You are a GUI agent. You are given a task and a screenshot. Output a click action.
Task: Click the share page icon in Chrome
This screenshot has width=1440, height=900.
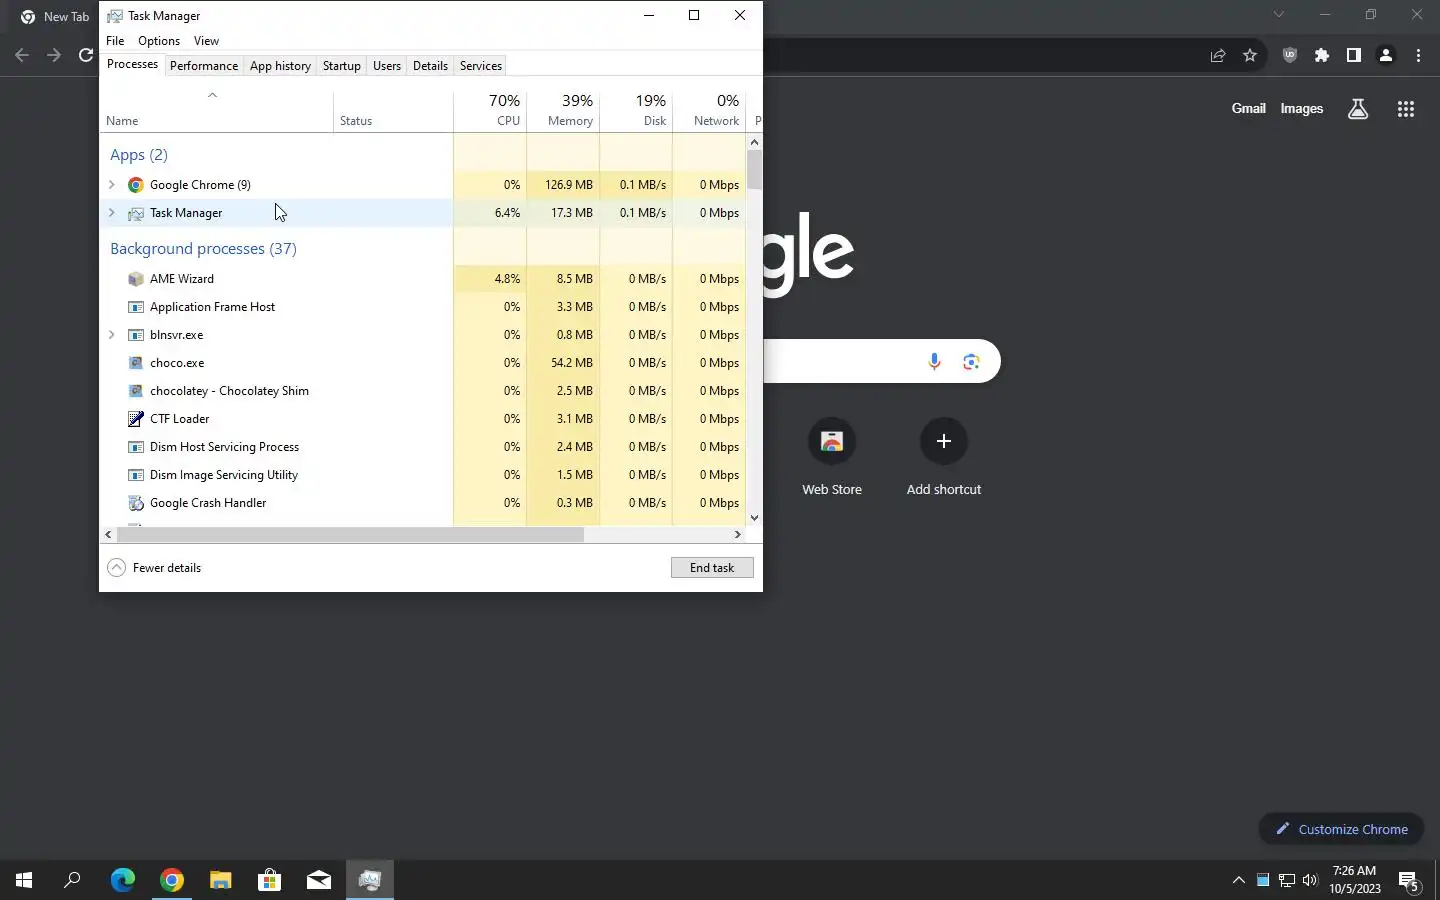tap(1218, 56)
